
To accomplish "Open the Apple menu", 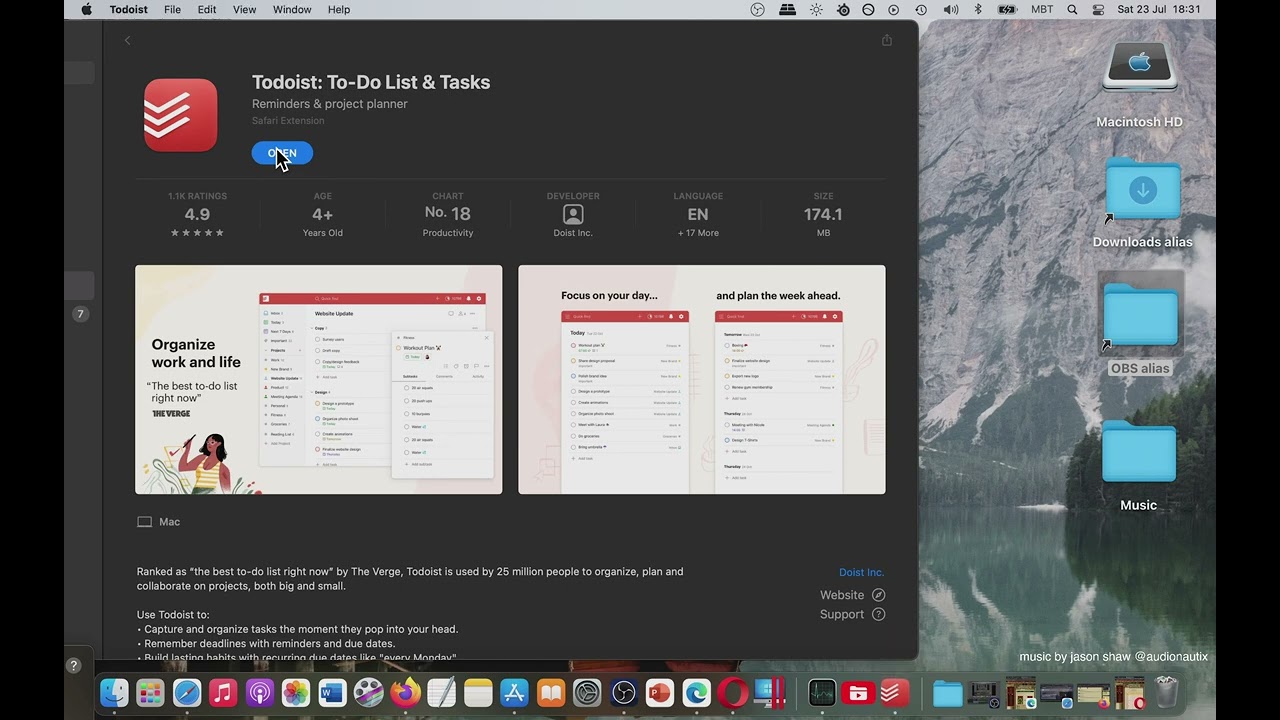I will (x=86, y=9).
